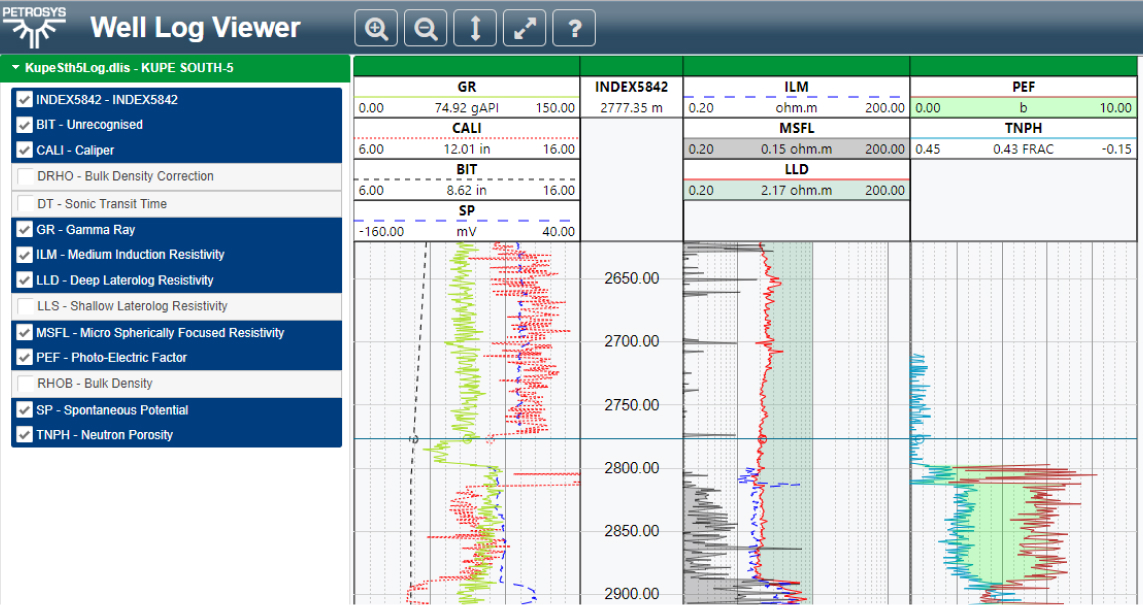Collapse the KupeSth5Log.dlis file tree
The image size is (1143, 605).
tap(16, 68)
